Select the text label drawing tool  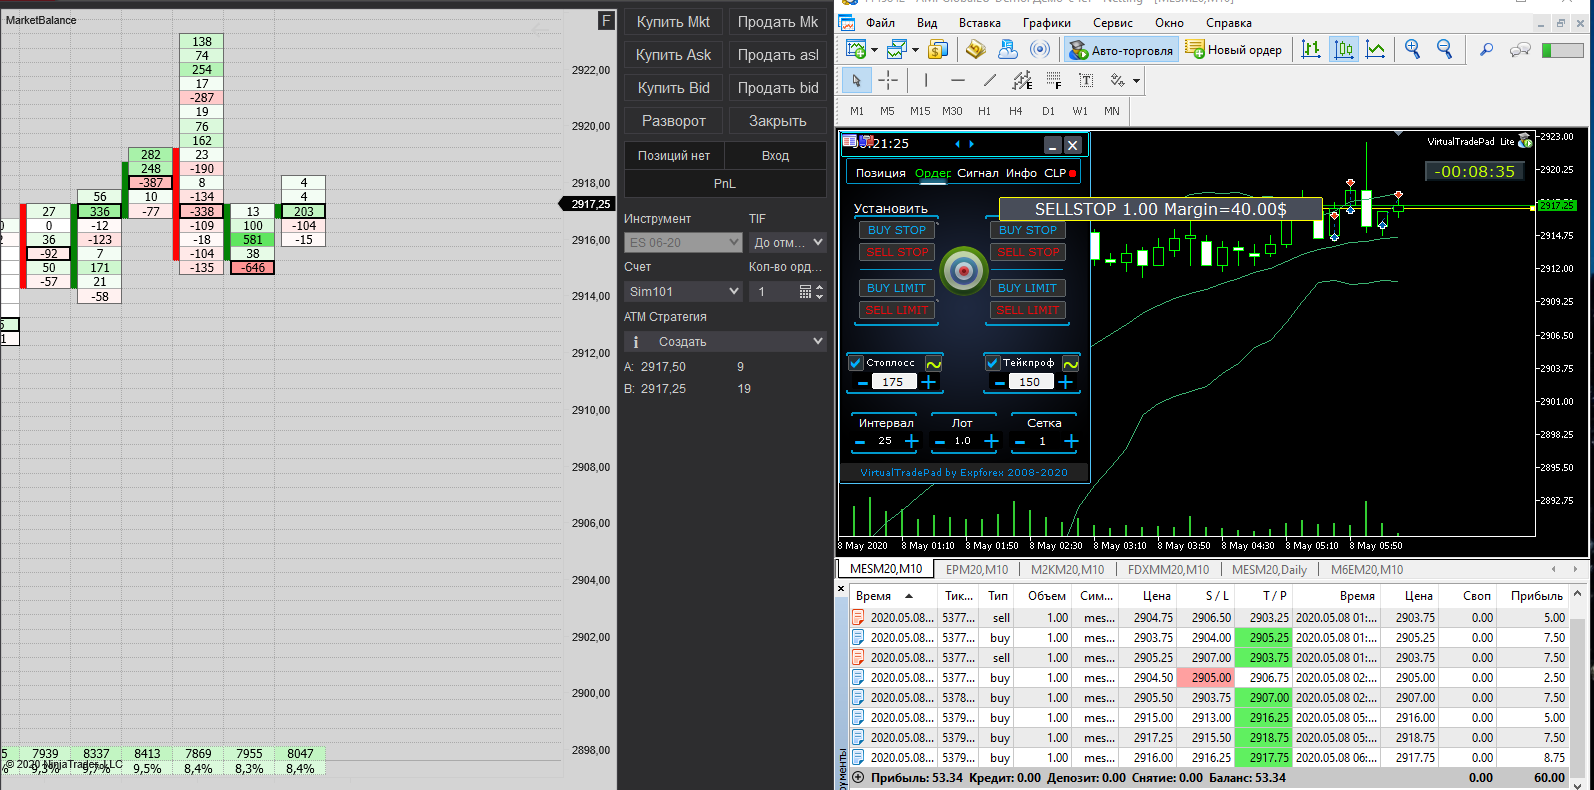point(1086,80)
